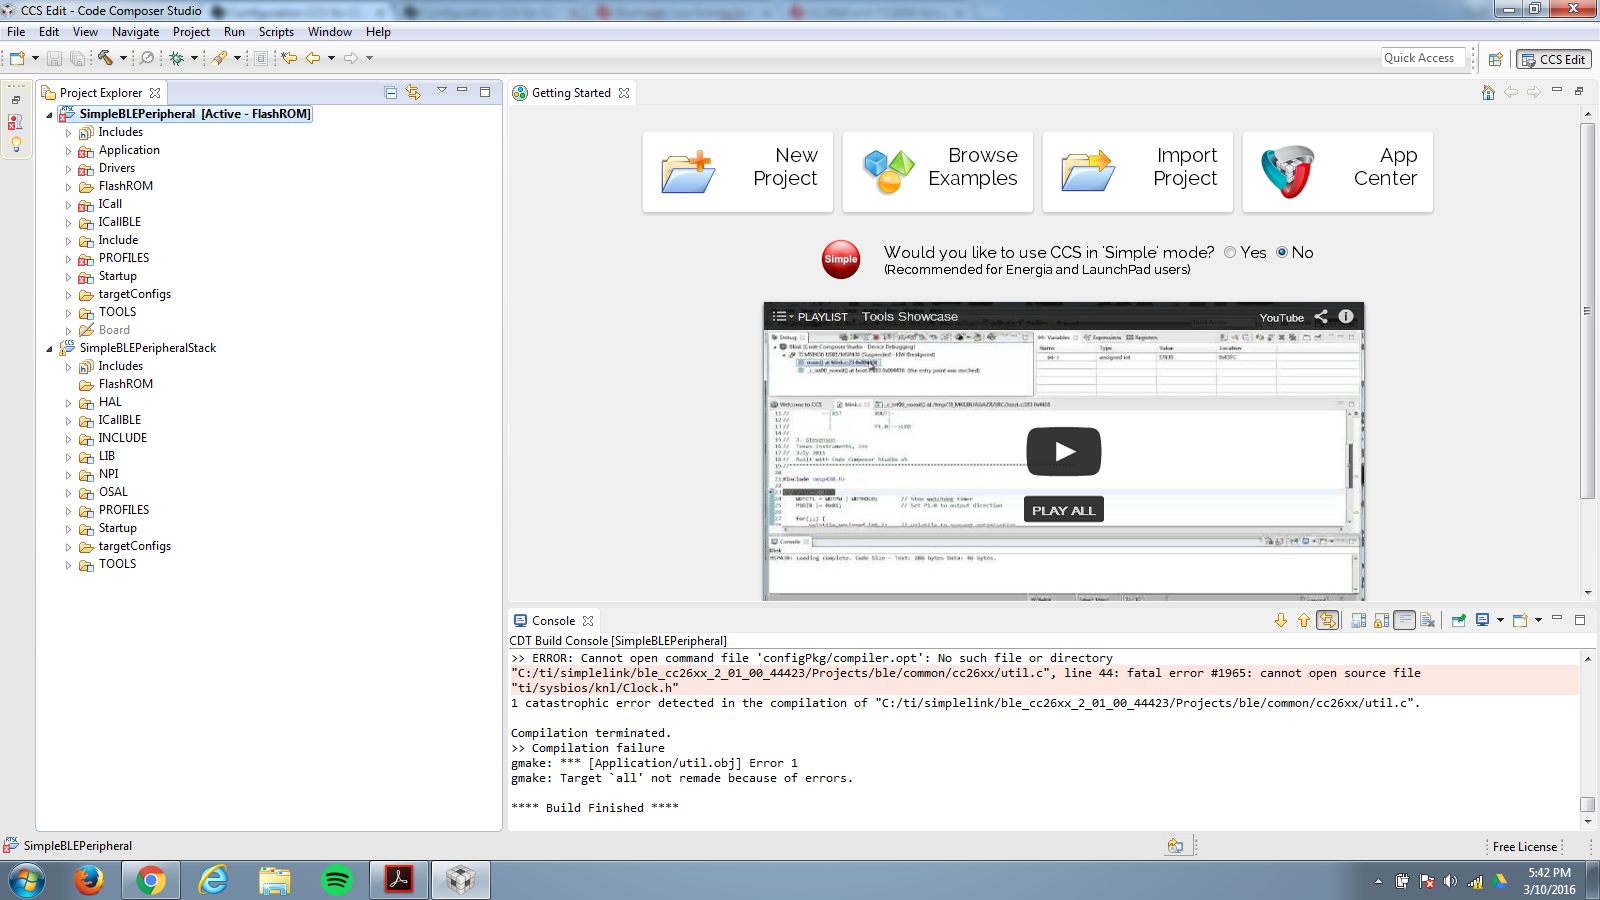Click the Flash pen toolbar icon

point(220,58)
